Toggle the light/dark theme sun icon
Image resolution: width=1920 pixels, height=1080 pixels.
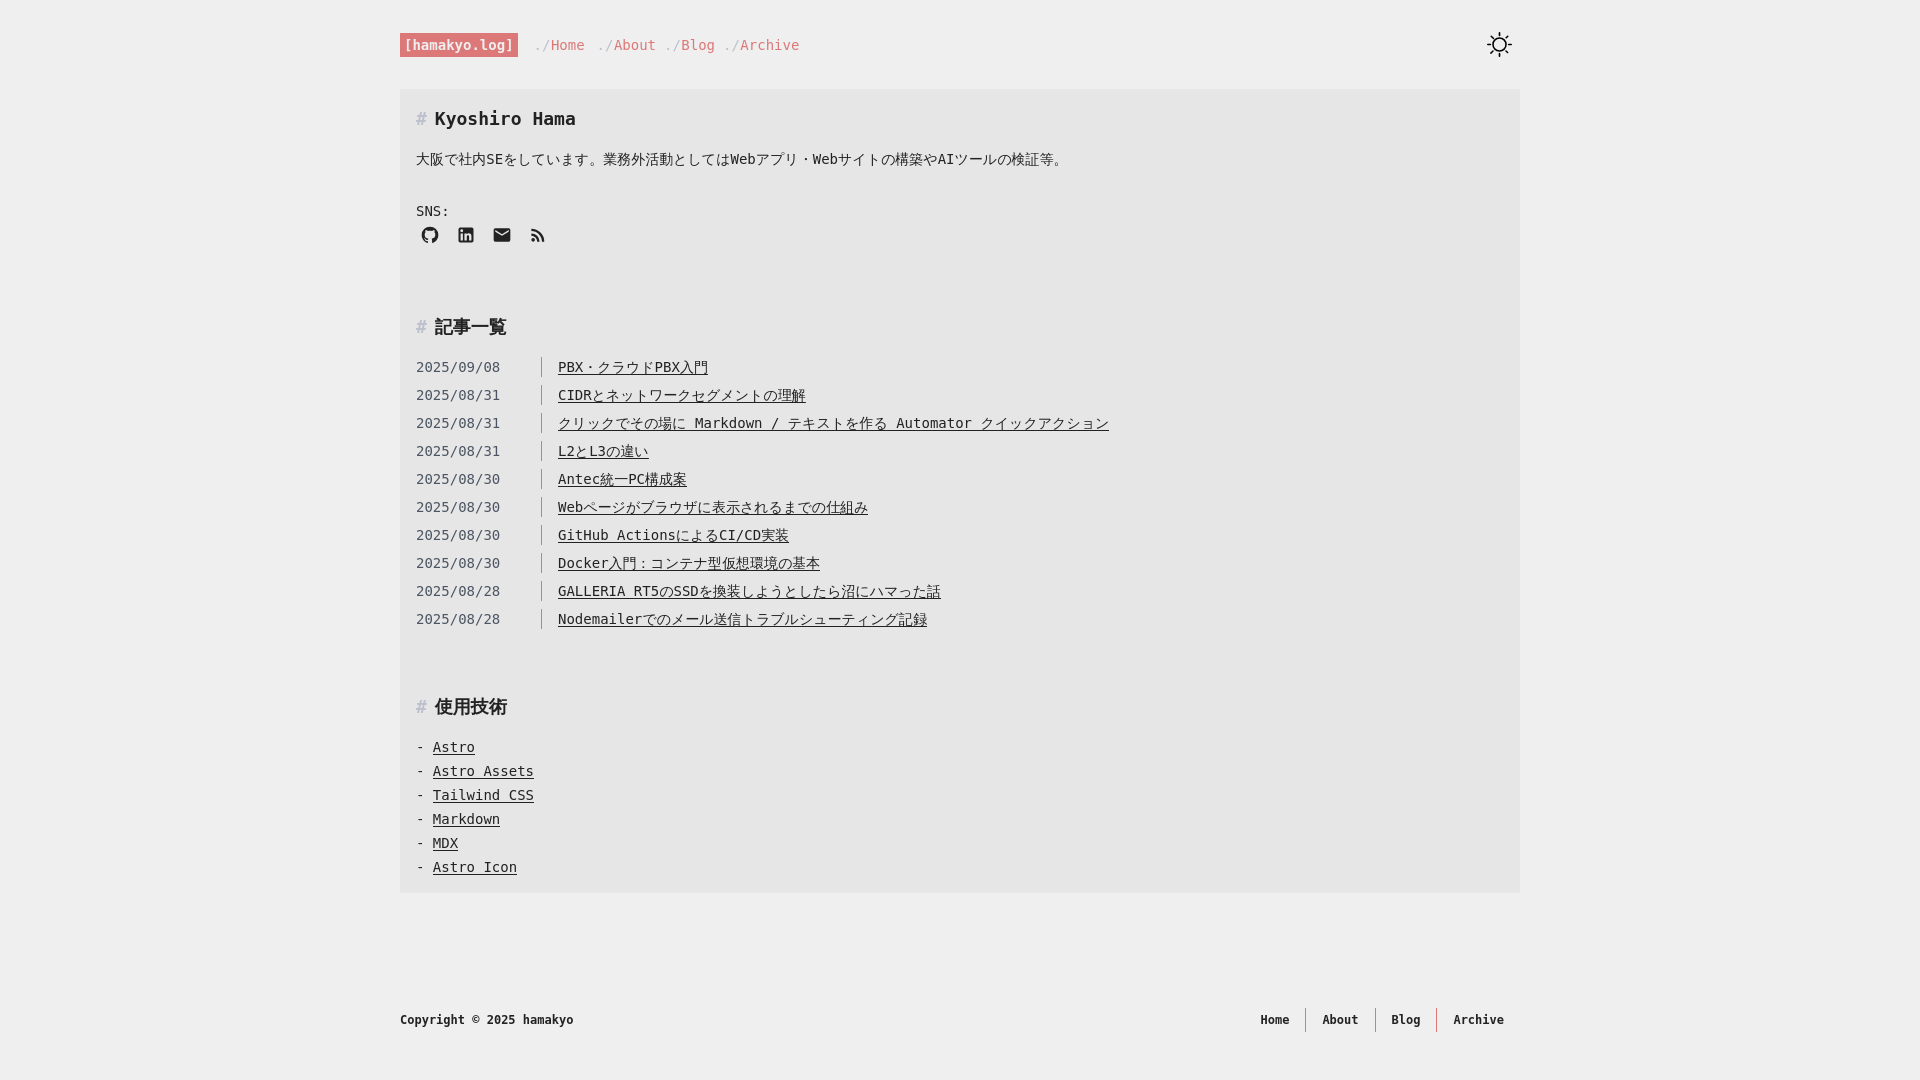pyautogui.click(x=1499, y=45)
